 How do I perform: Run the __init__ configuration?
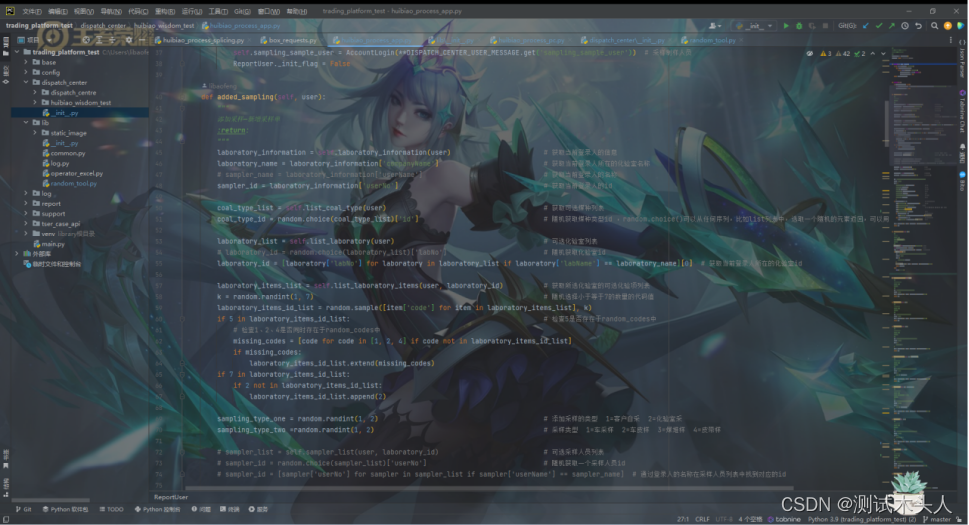(786, 26)
